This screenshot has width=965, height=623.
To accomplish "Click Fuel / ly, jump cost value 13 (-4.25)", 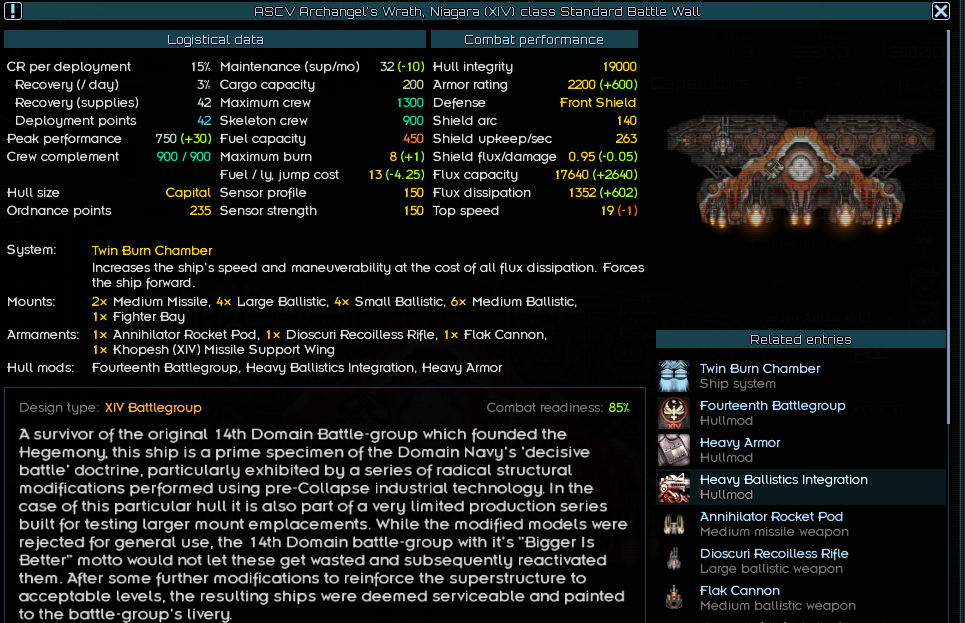I will tap(396, 174).
